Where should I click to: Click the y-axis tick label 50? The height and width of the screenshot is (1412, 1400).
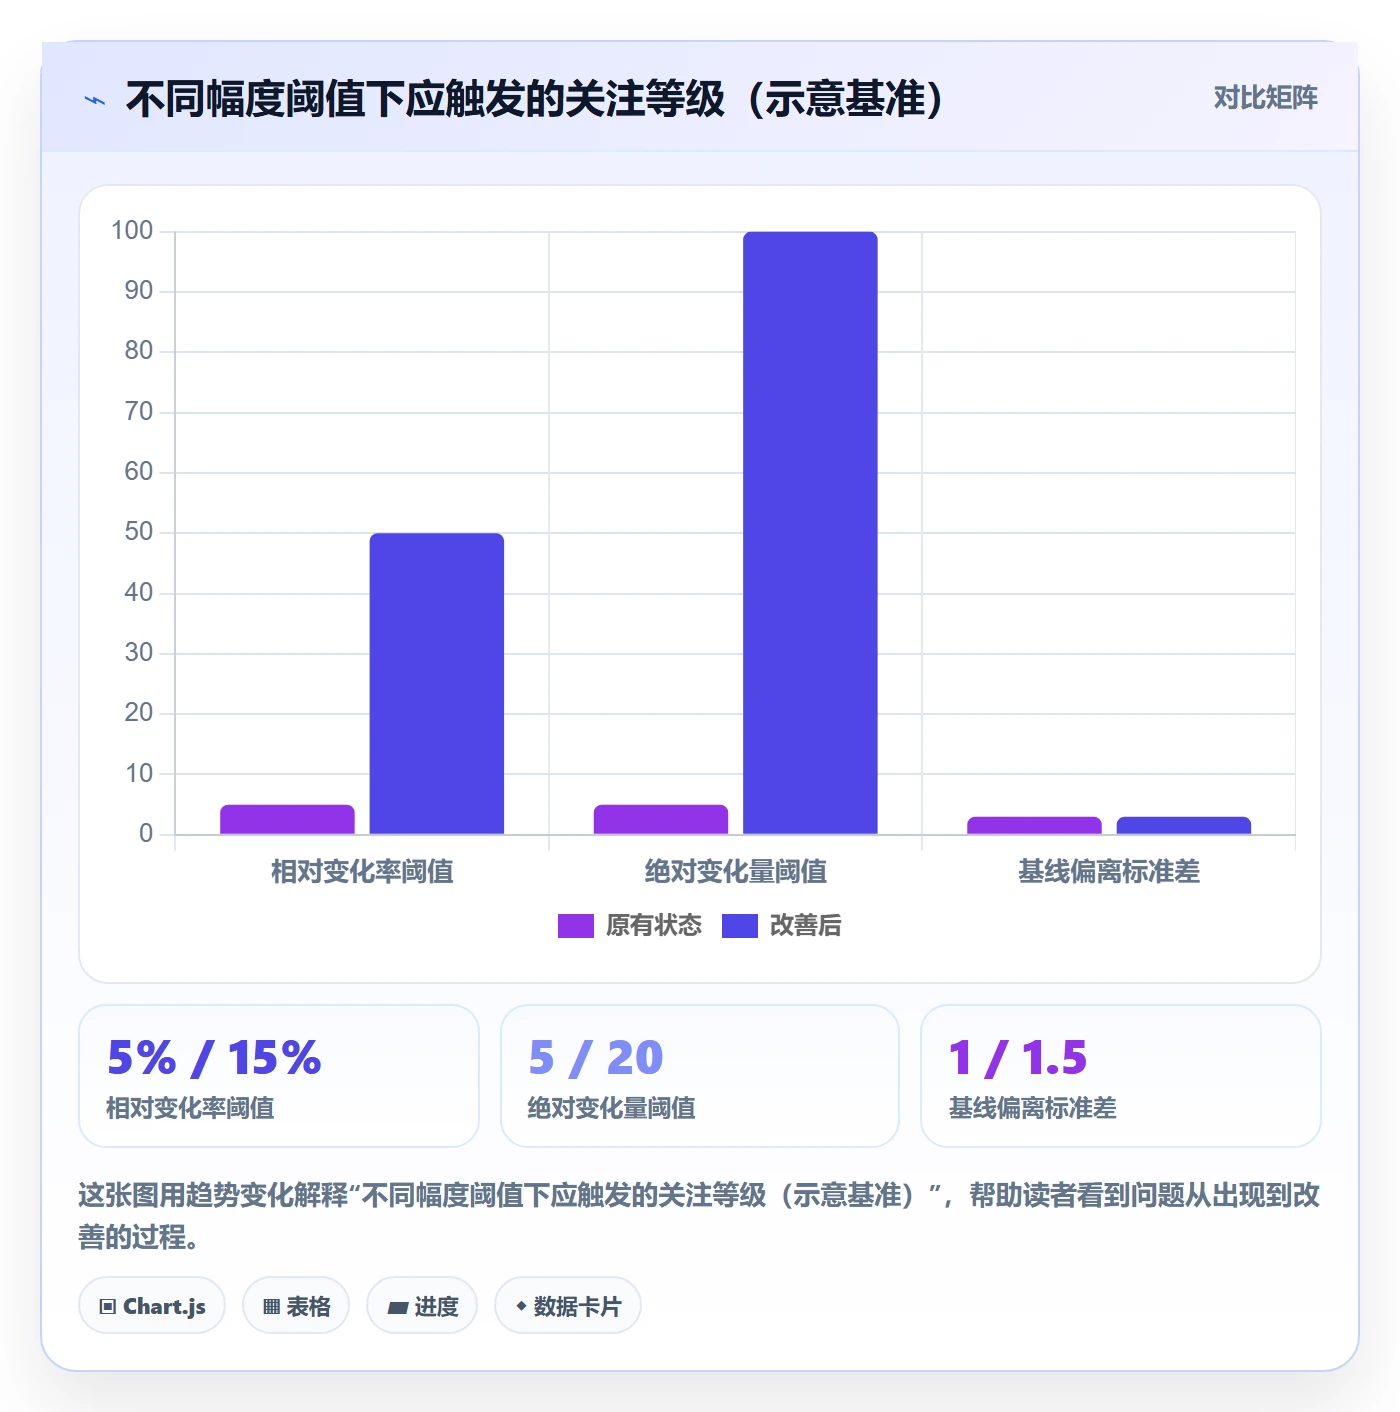[139, 532]
